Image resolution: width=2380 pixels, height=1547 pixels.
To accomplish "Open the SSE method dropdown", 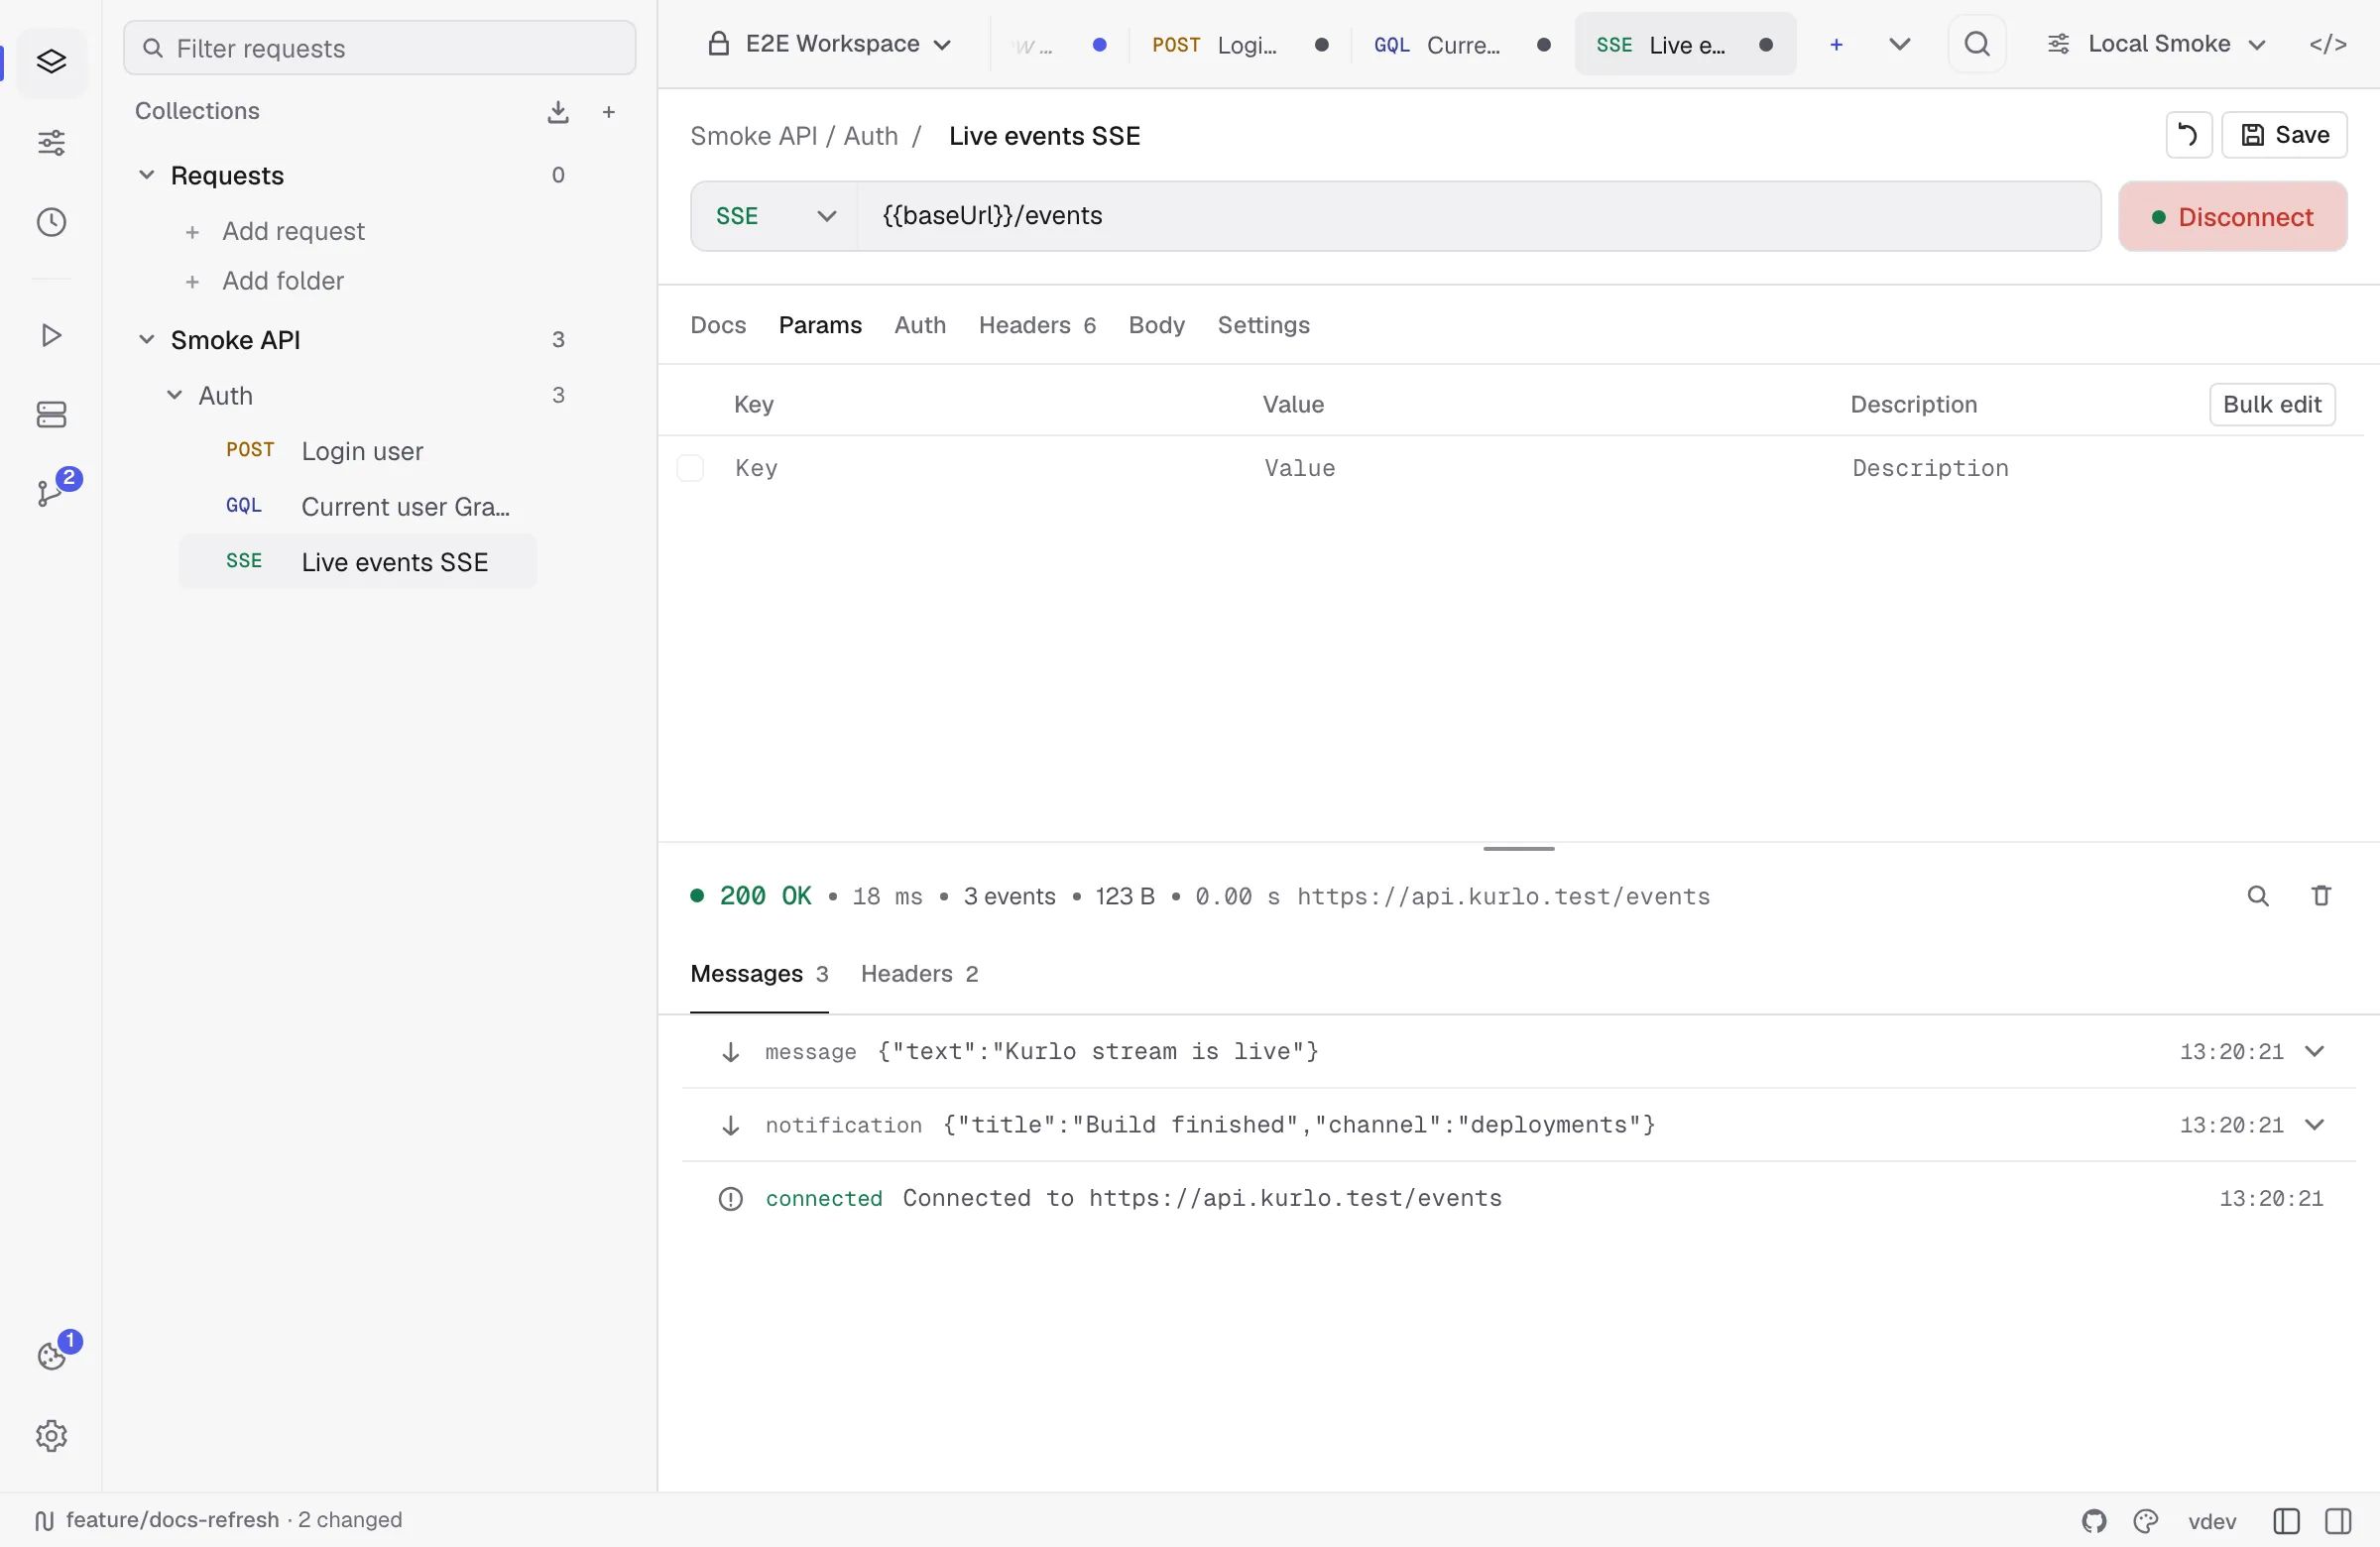I will (775, 216).
